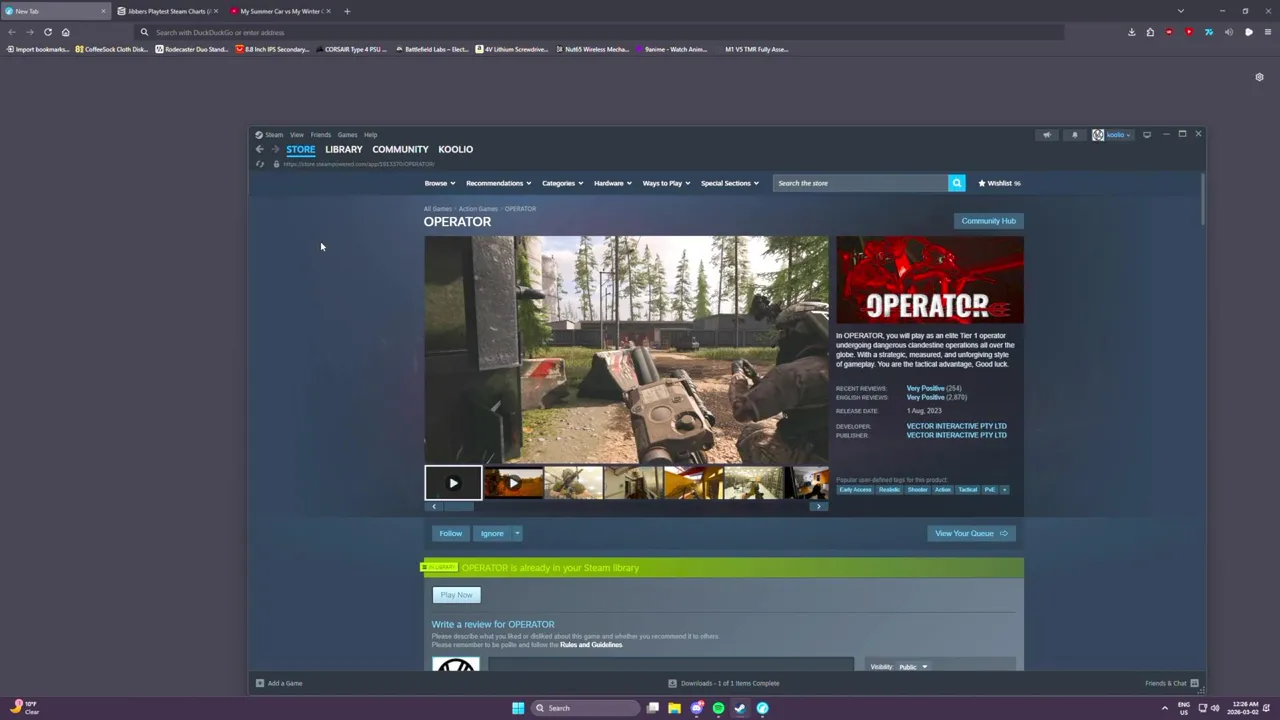1280x720 pixels.
Task: Click Steam page vertical scrollbar
Action: (1202, 199)
